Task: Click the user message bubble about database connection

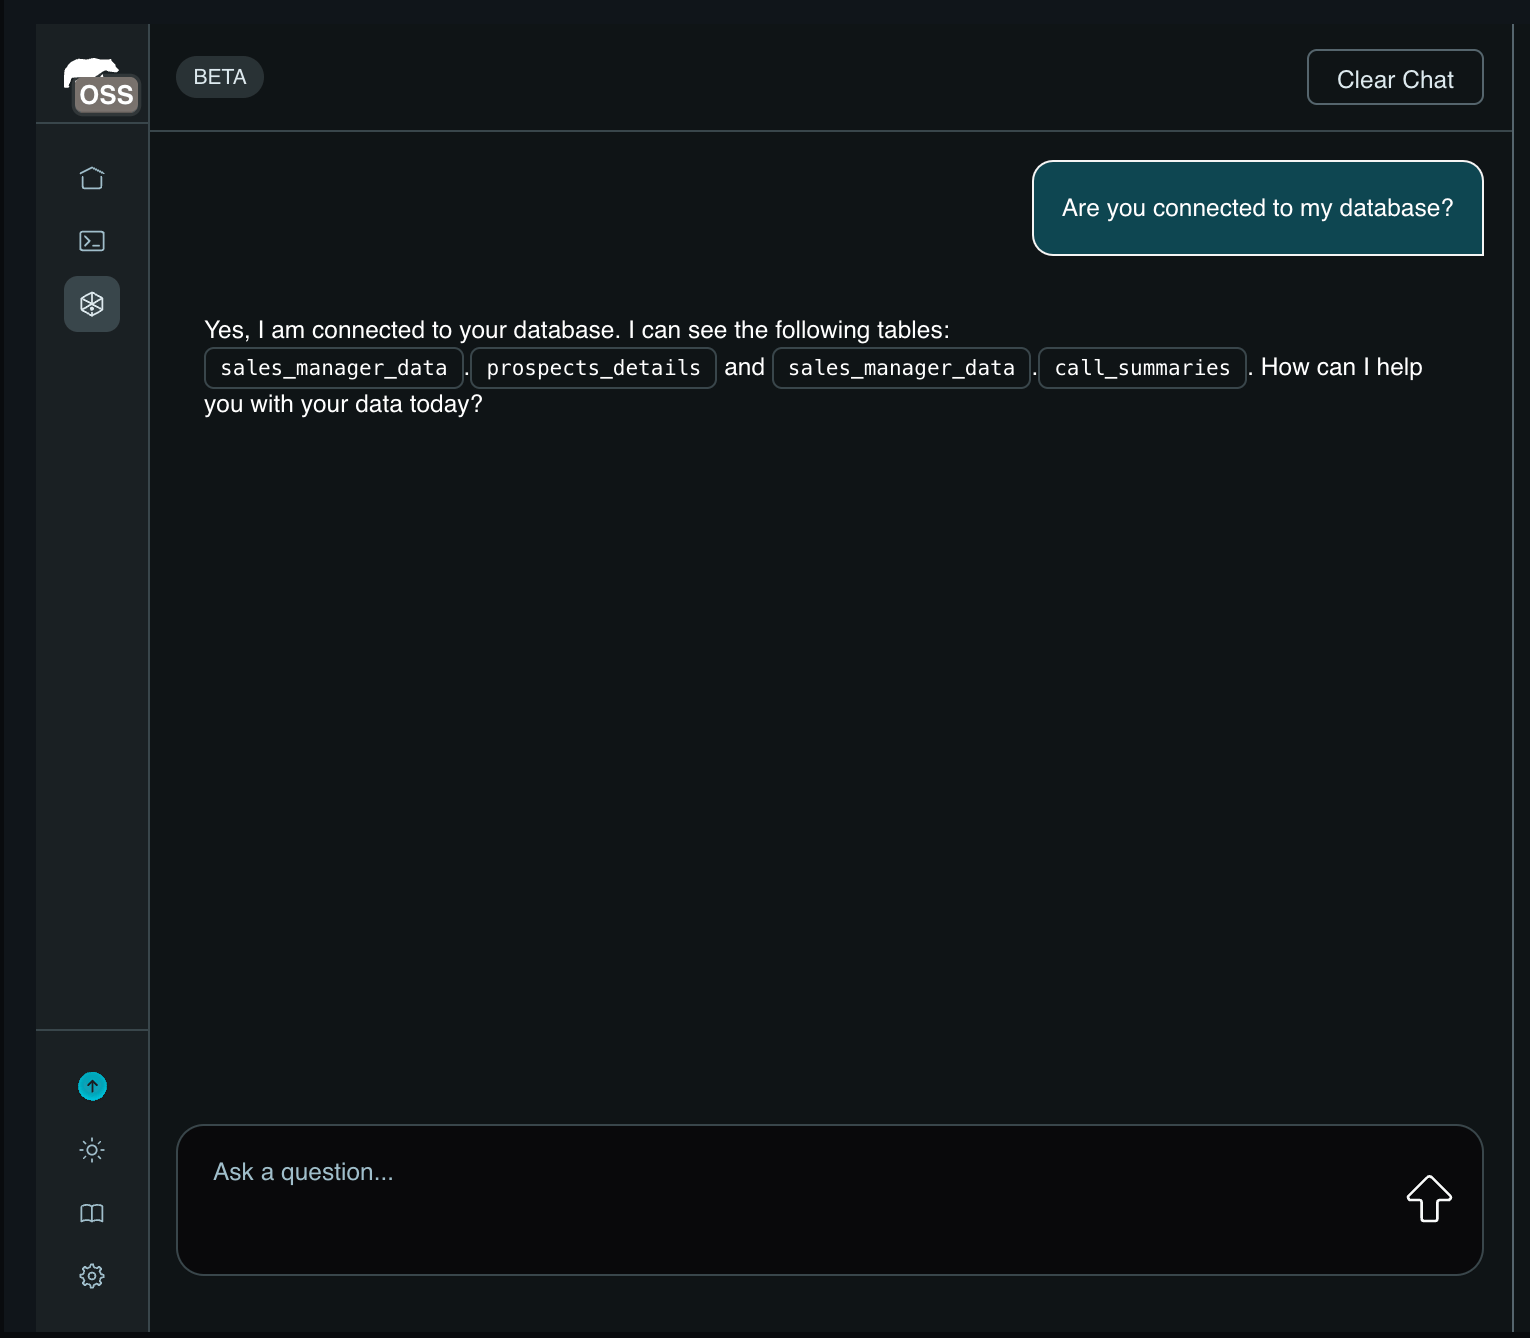Action: click(1257, 208)
